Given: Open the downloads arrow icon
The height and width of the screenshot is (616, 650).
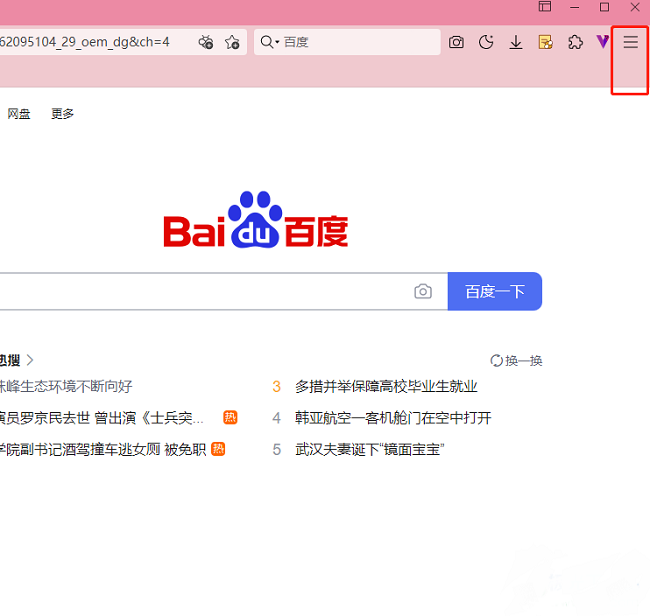Looking at the screenshot, I should [516, 42].
